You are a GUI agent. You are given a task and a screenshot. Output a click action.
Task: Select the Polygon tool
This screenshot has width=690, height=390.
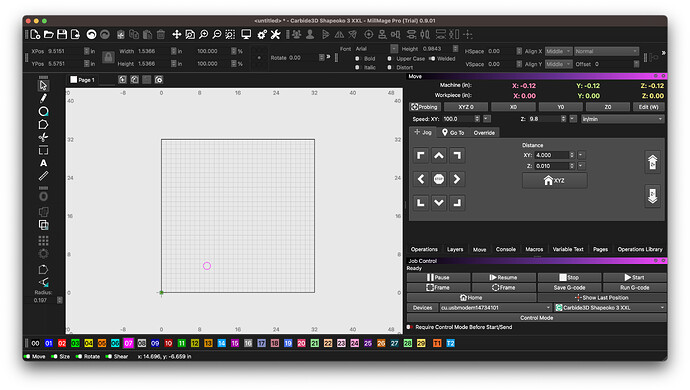coord(43,125)
